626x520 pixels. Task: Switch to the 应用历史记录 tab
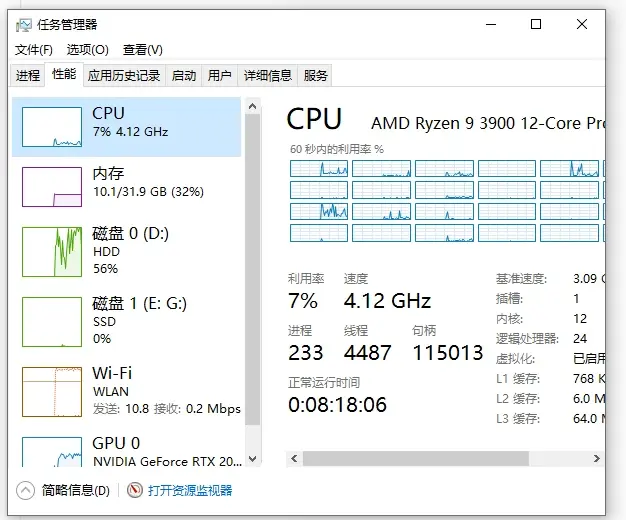point(124,76)
